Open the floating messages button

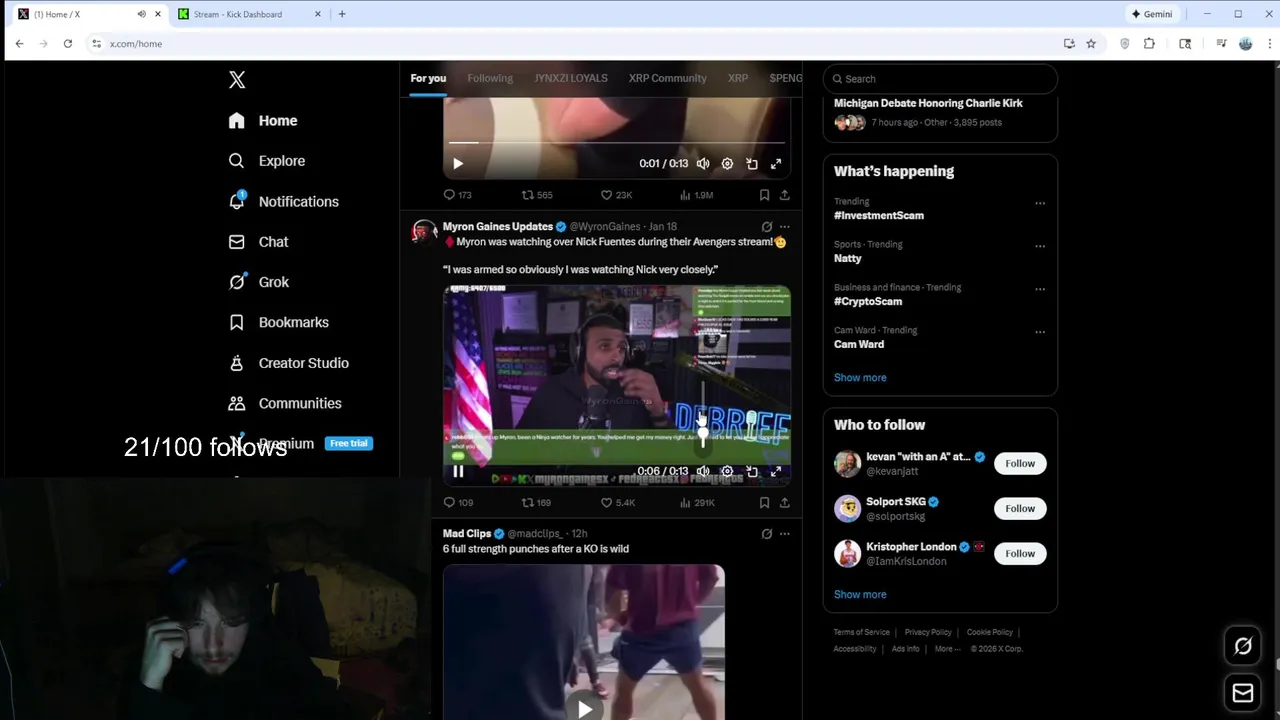click(x=1243, y=693)
